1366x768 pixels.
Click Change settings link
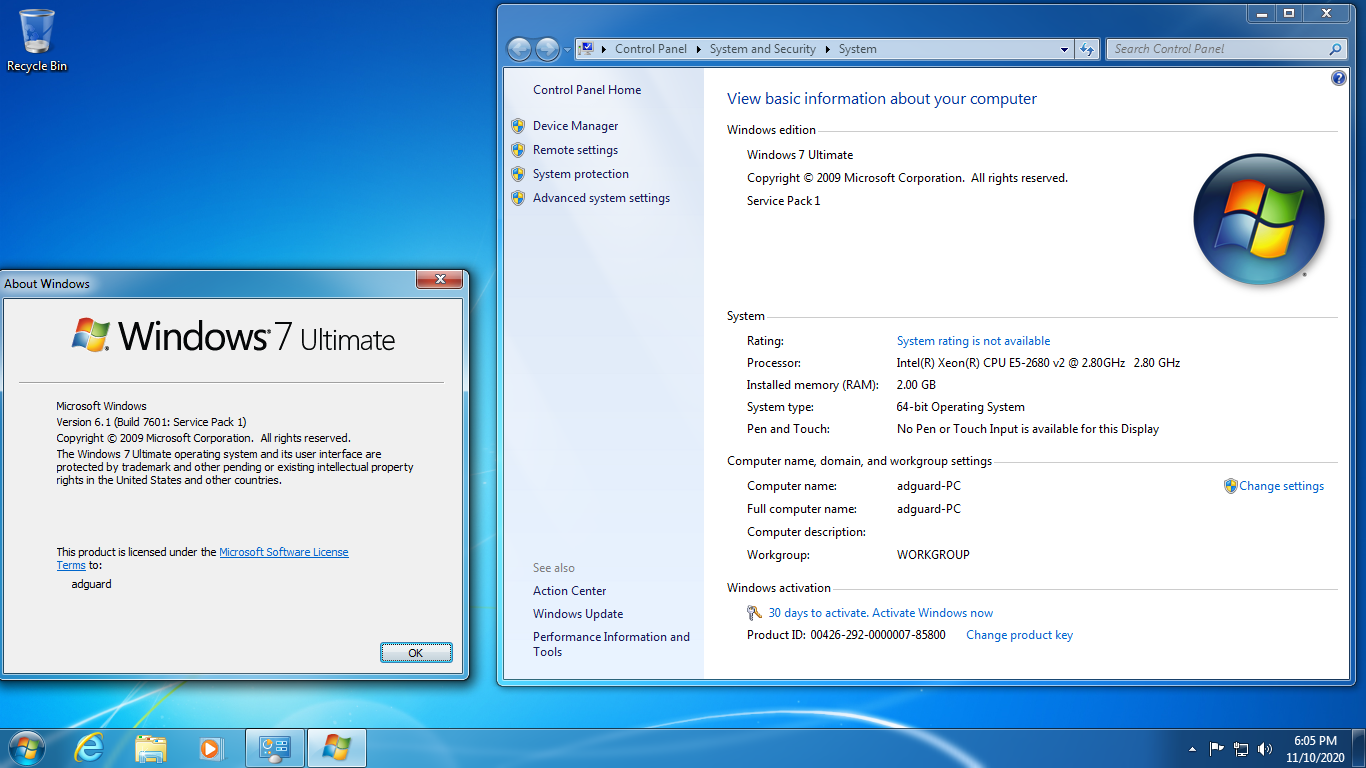(1281, 486)
